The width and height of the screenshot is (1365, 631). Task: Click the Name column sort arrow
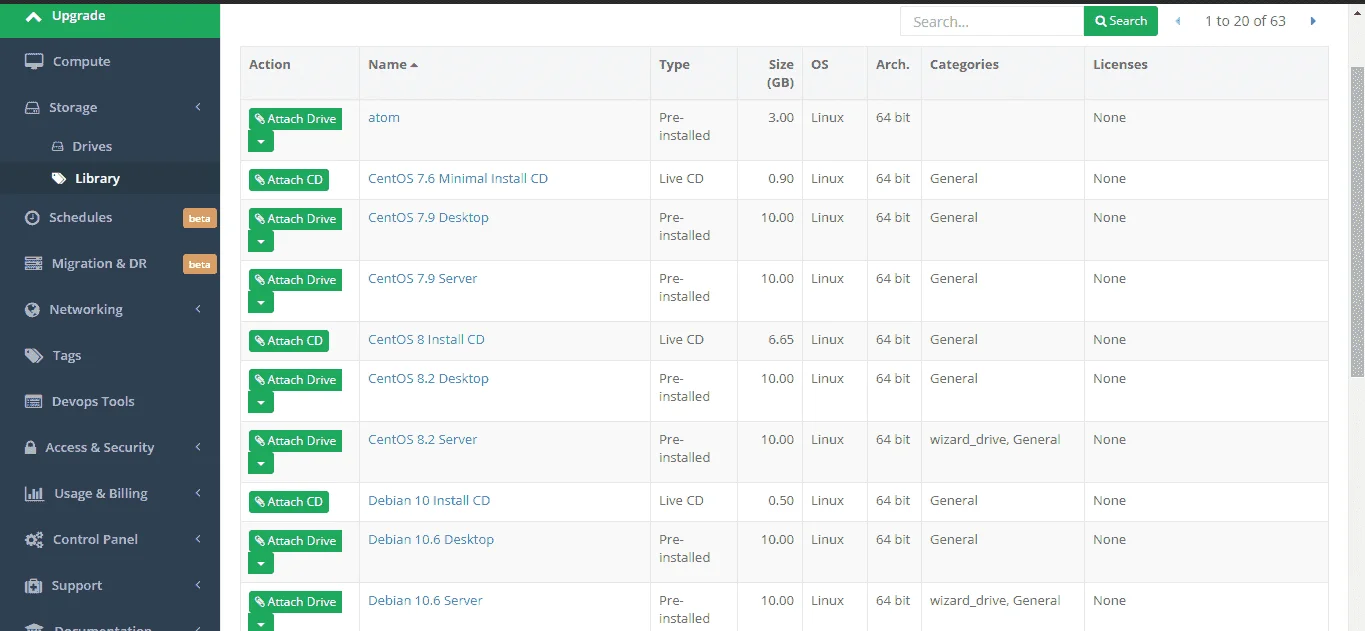click(414, 65)
